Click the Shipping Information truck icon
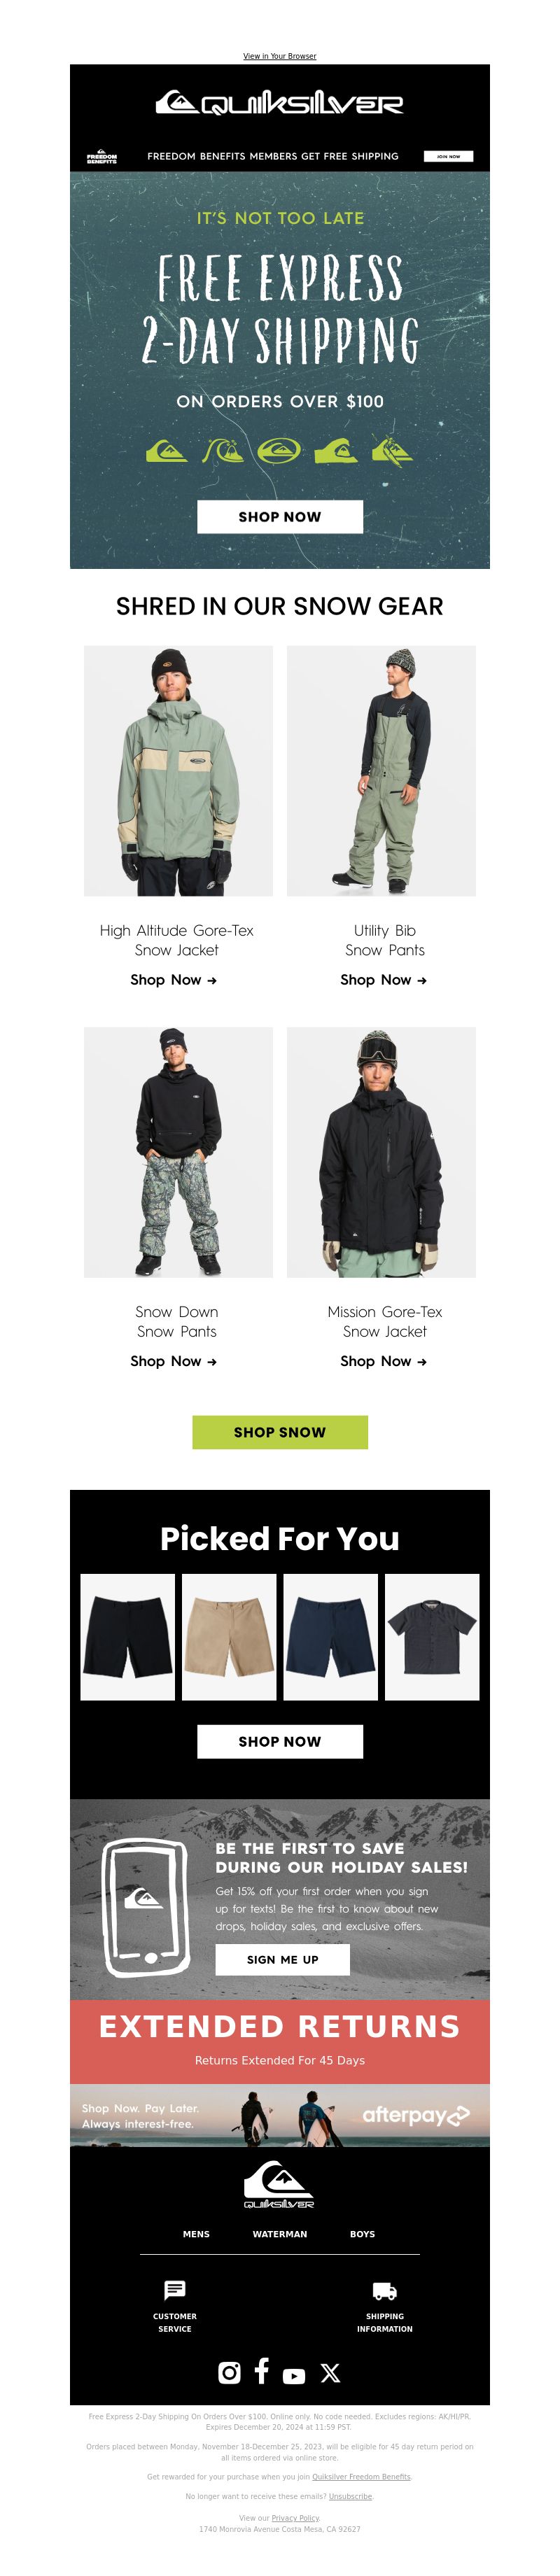 [x=385, y=2291]
